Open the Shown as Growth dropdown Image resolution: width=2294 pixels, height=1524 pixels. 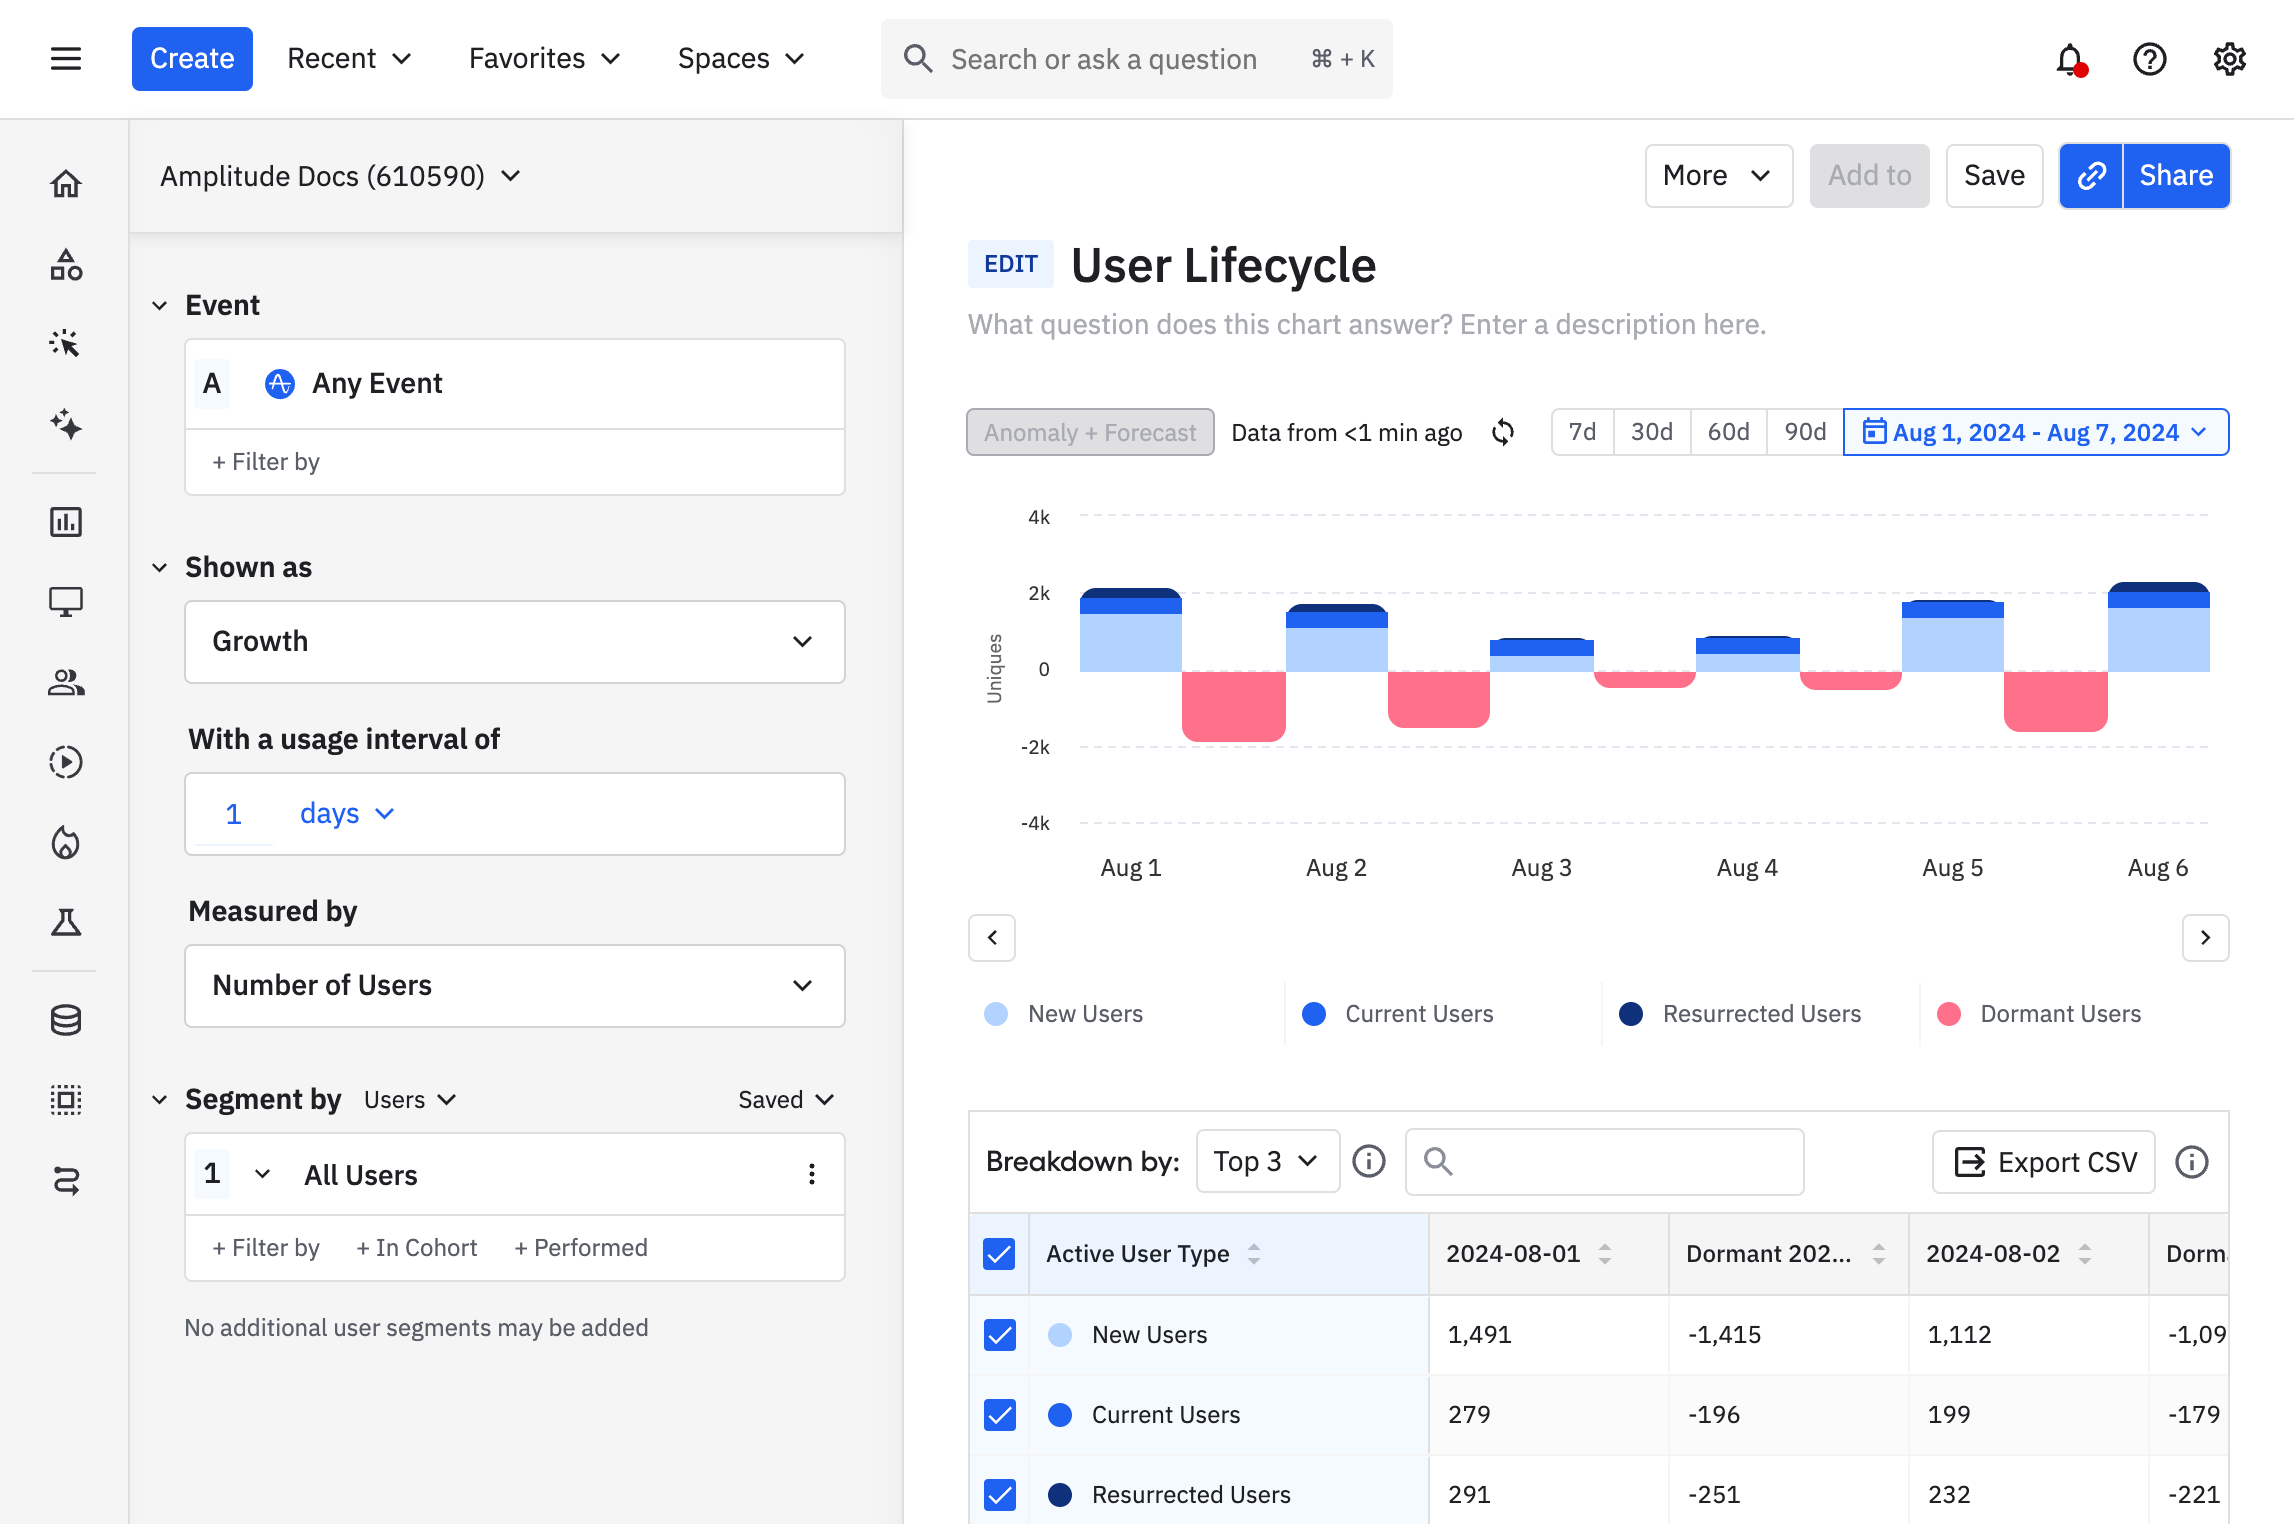pyautogui.click(x=514, y=642)
